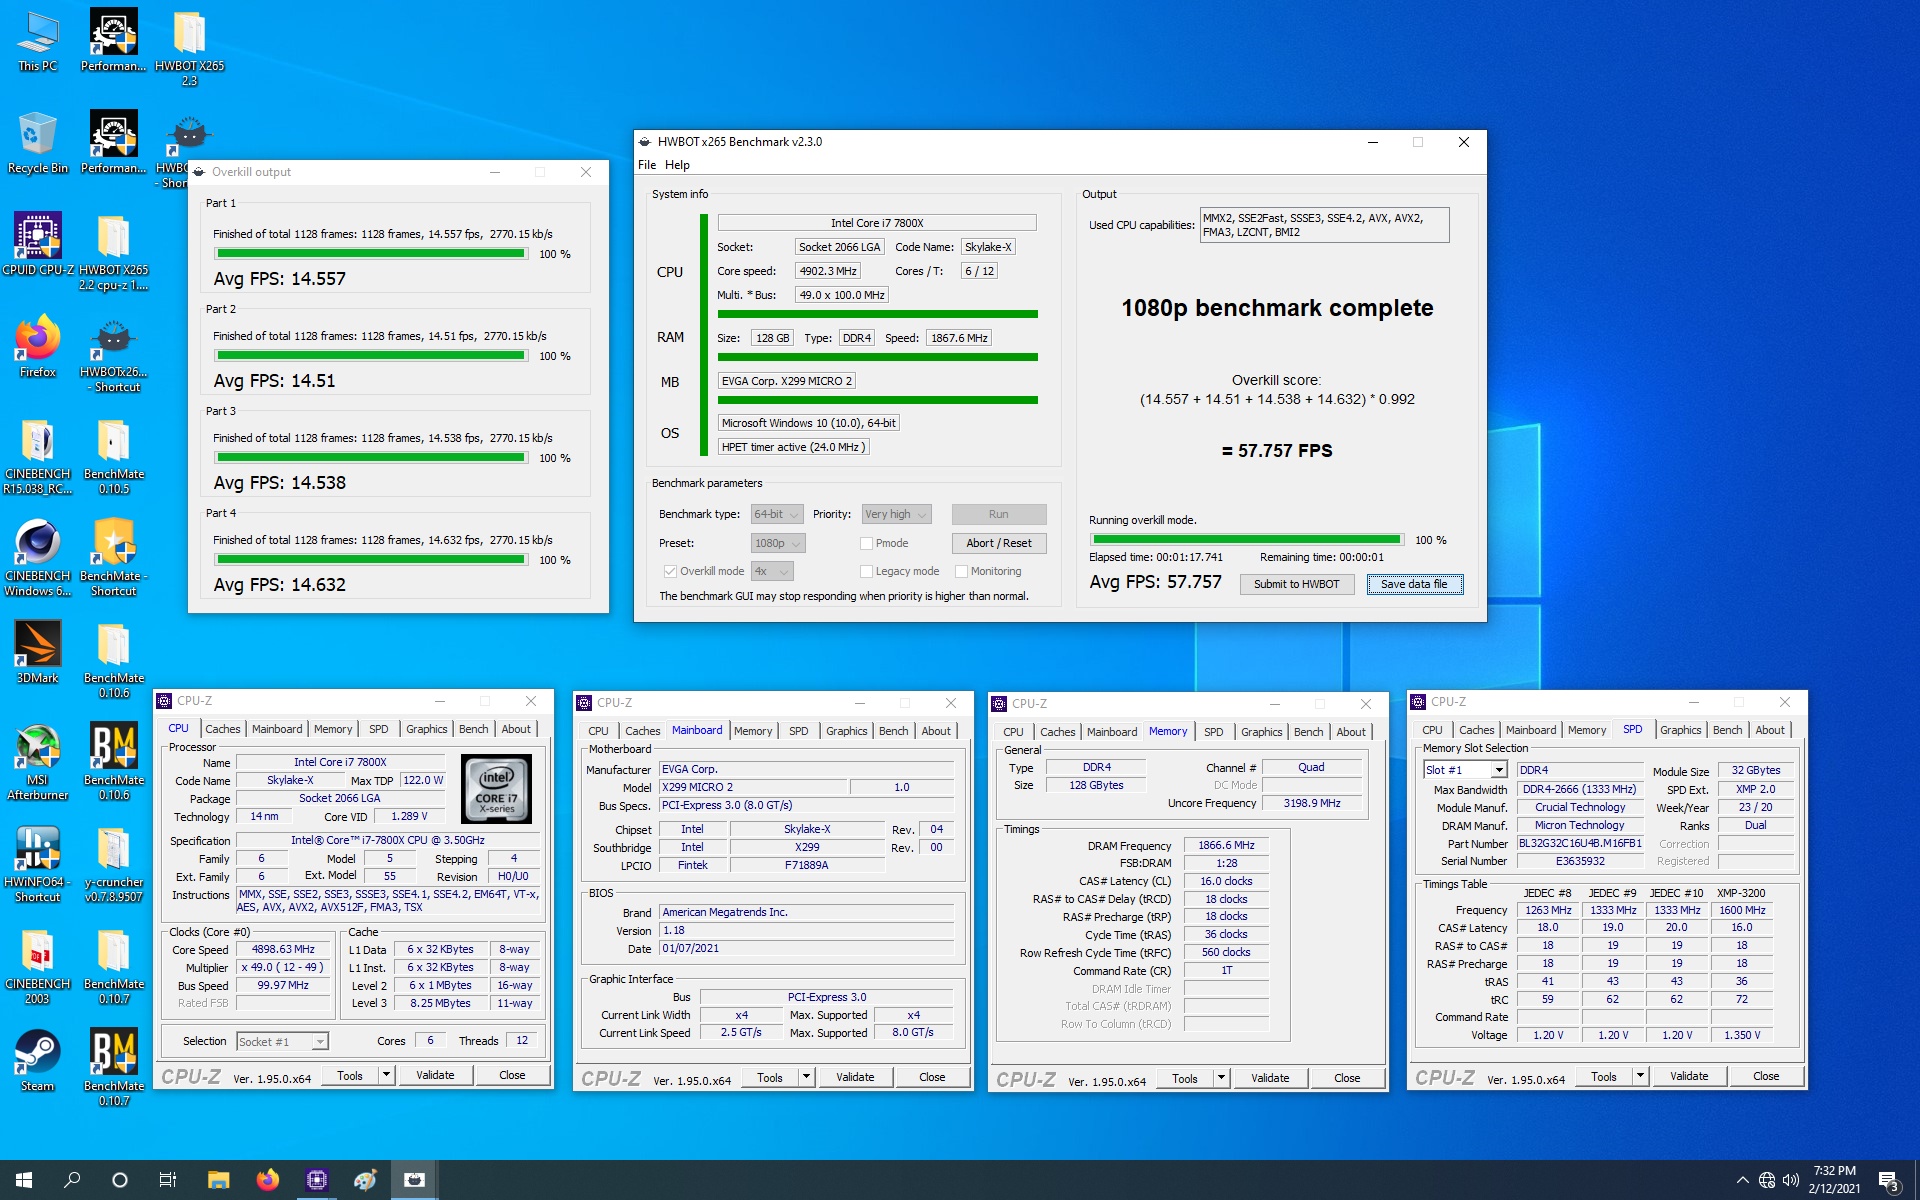Switch to Bench tab in CPU-Z Mainboard window
This screenshot has width=1920, height=1200.
click(893, 731)
